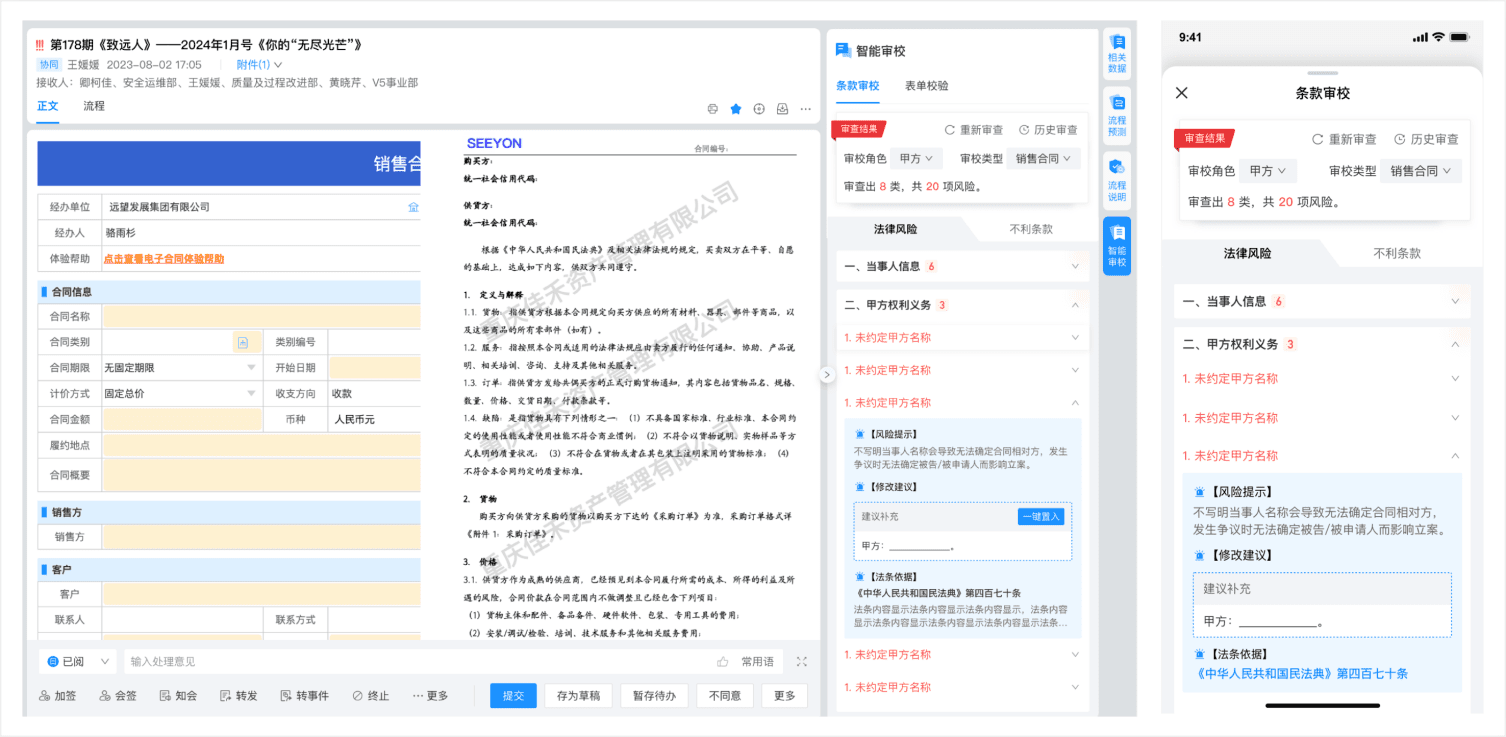Close the mobile 条款审校 sheet with X
1506x737 pixels.
[x=1182, y=93]
